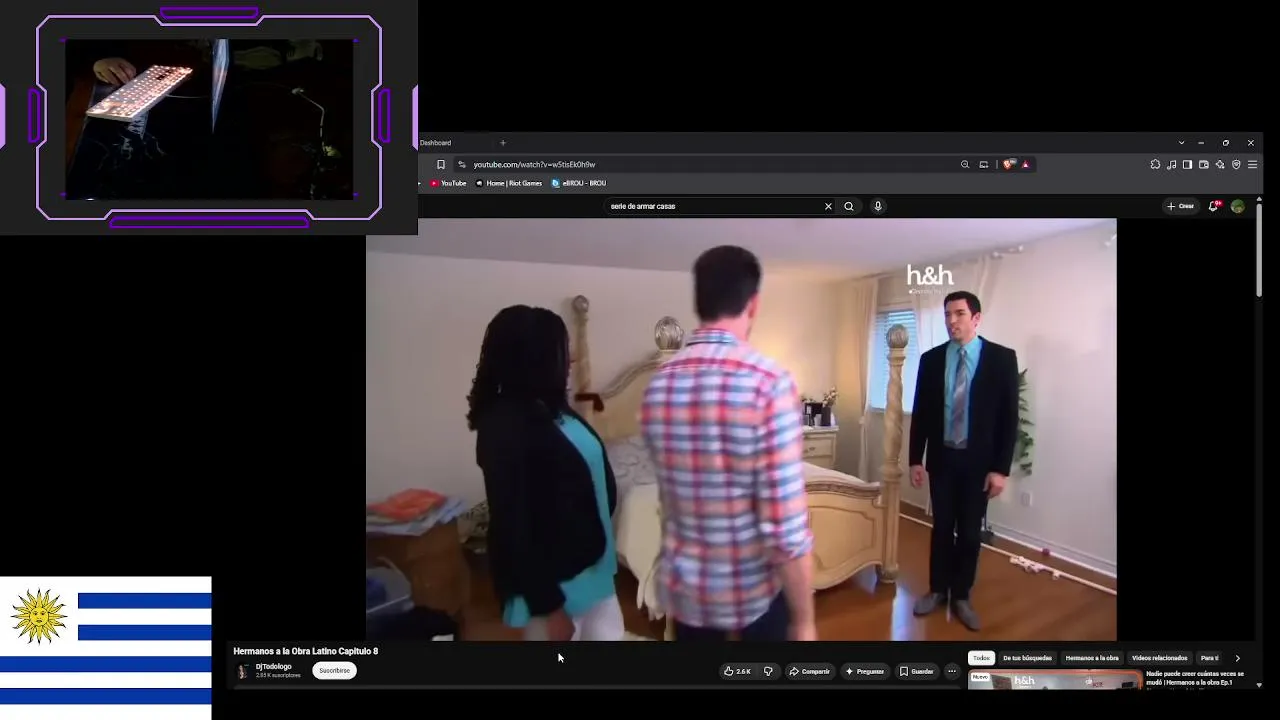
Task: Select the 'Videos relacionados' filter chip
Action: click(1160, 659)
